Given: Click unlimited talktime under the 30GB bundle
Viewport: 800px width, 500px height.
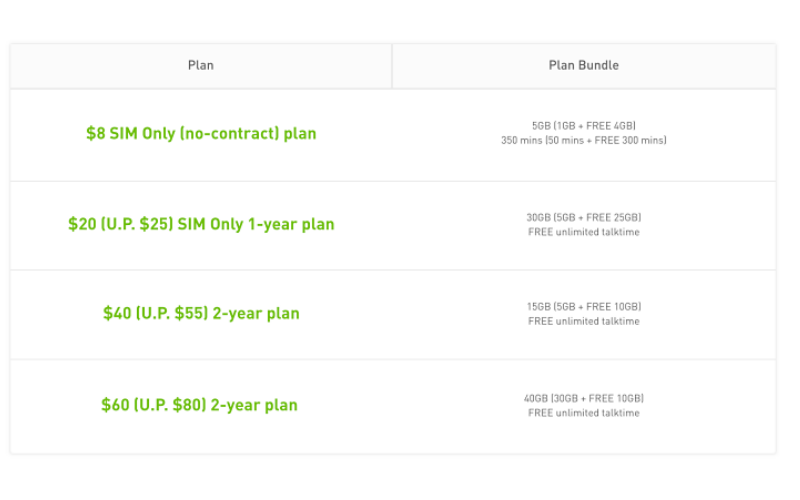Looking at the screenshot, I should (583, 232).
